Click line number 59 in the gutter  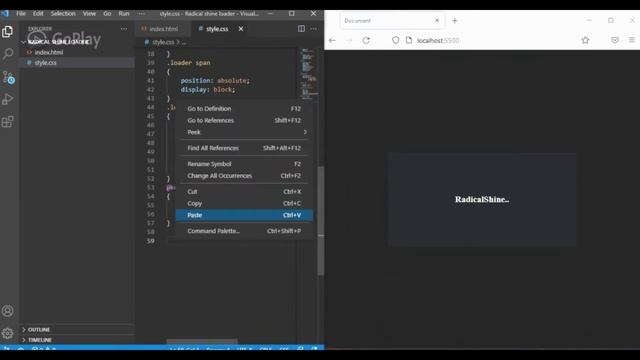coord(151,241)
